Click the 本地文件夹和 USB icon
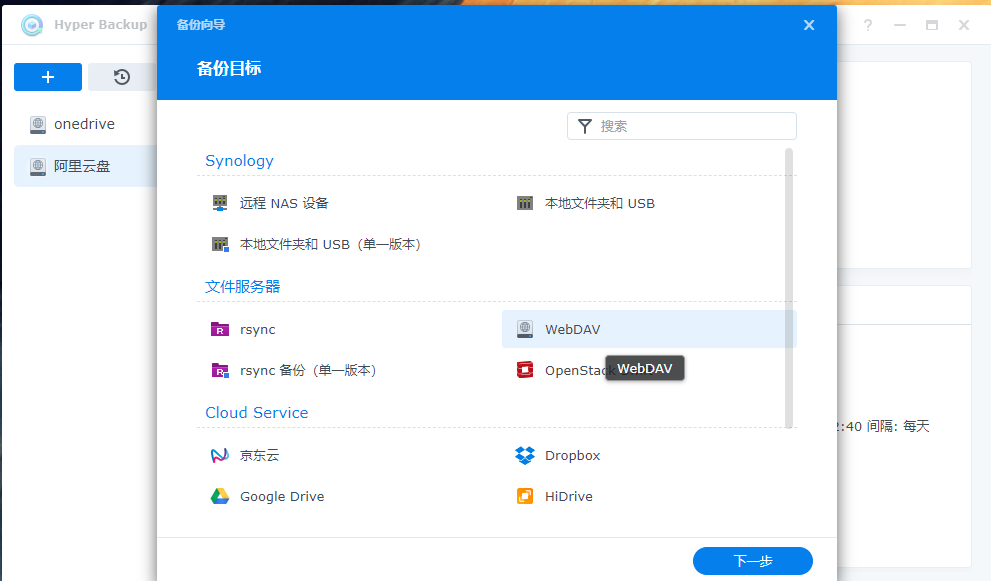 click(x=525, y=203)
